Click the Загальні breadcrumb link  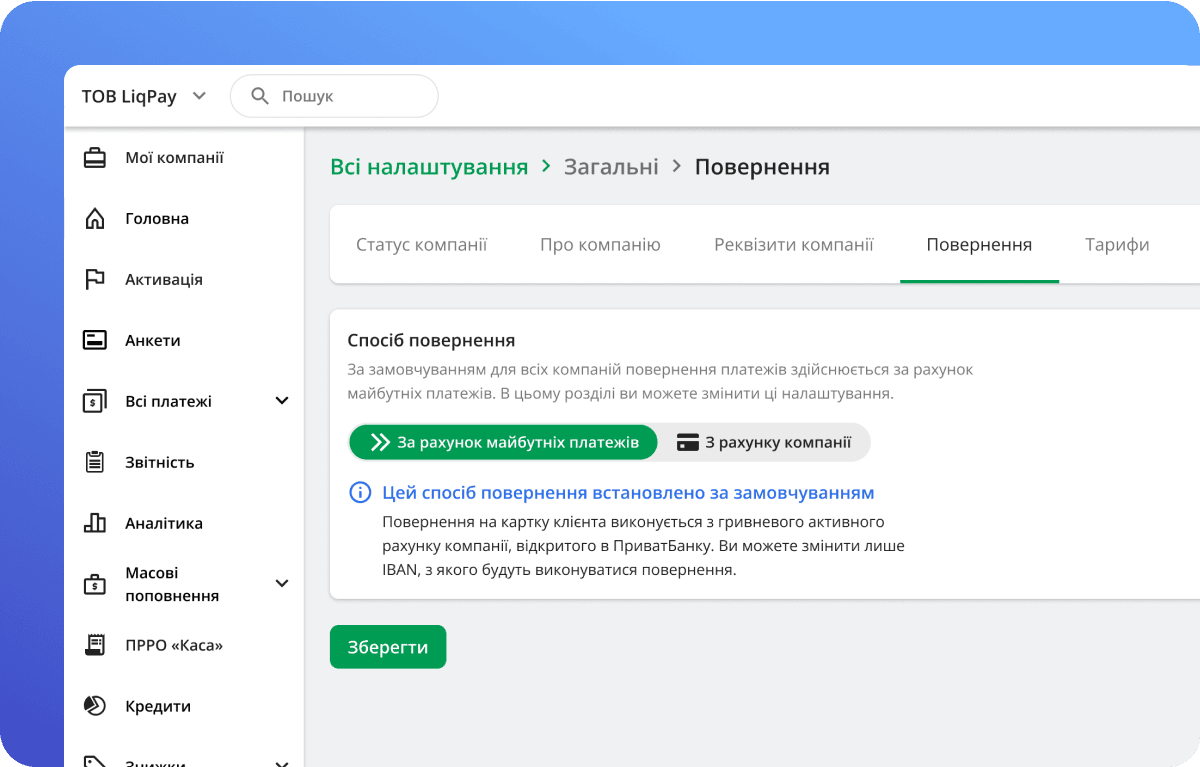(x=611, y=167)
